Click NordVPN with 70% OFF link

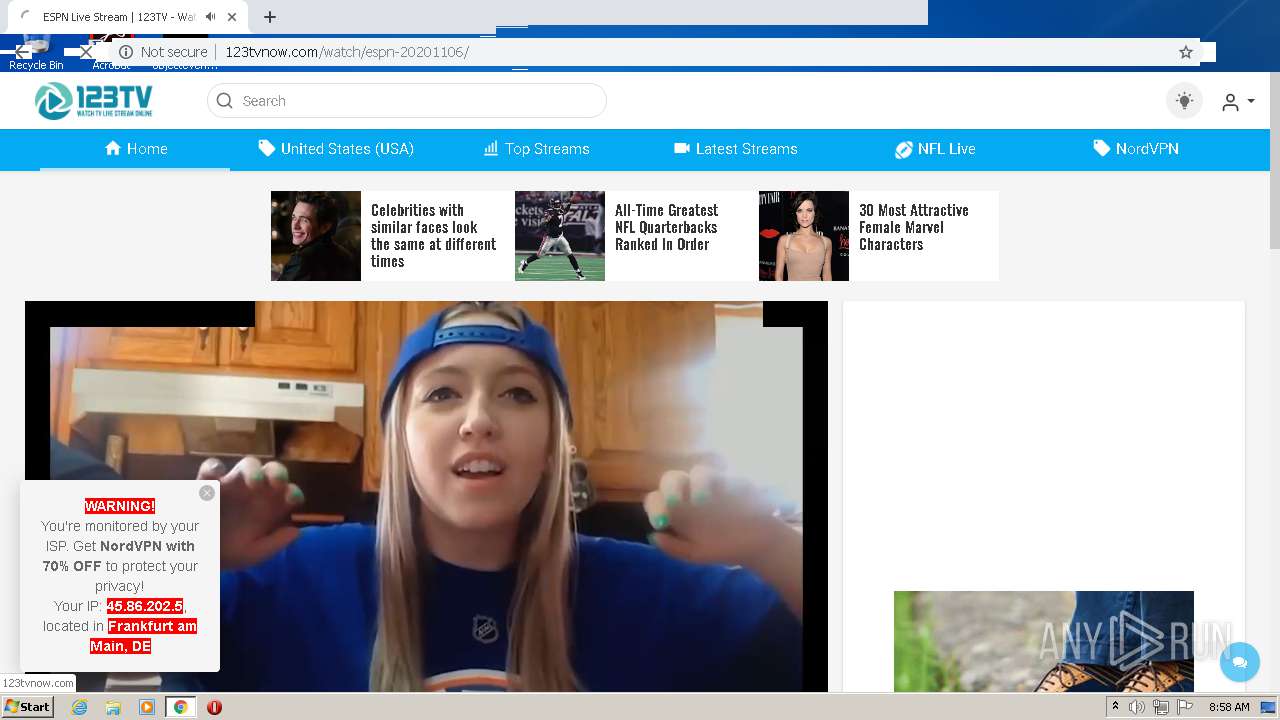(x=119, y=556)
